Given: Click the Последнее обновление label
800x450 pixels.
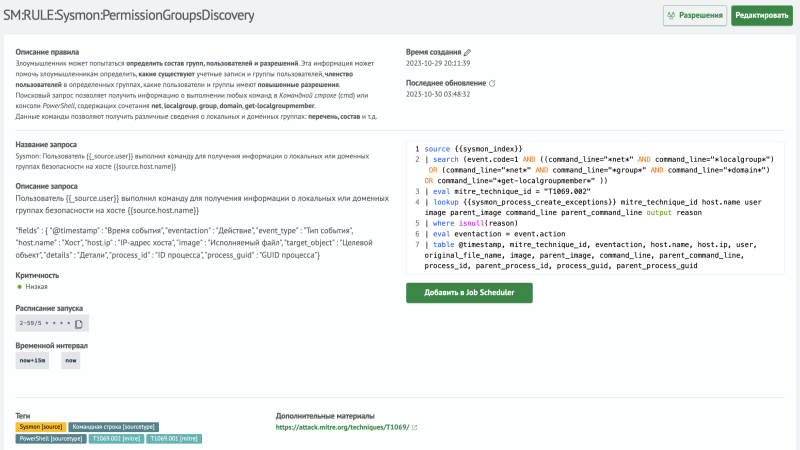Looking at the screenshot, I should pyautogui.click(x=446, y=83).
